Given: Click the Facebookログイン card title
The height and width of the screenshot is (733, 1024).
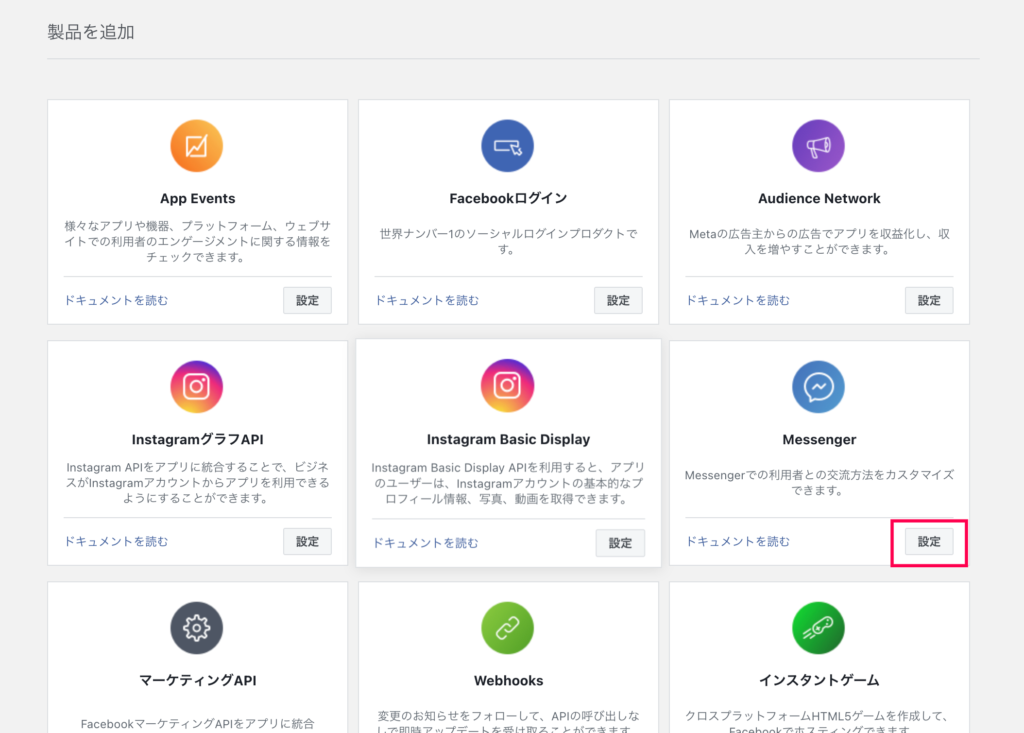Looking at the screenshot, I should 508,199.
